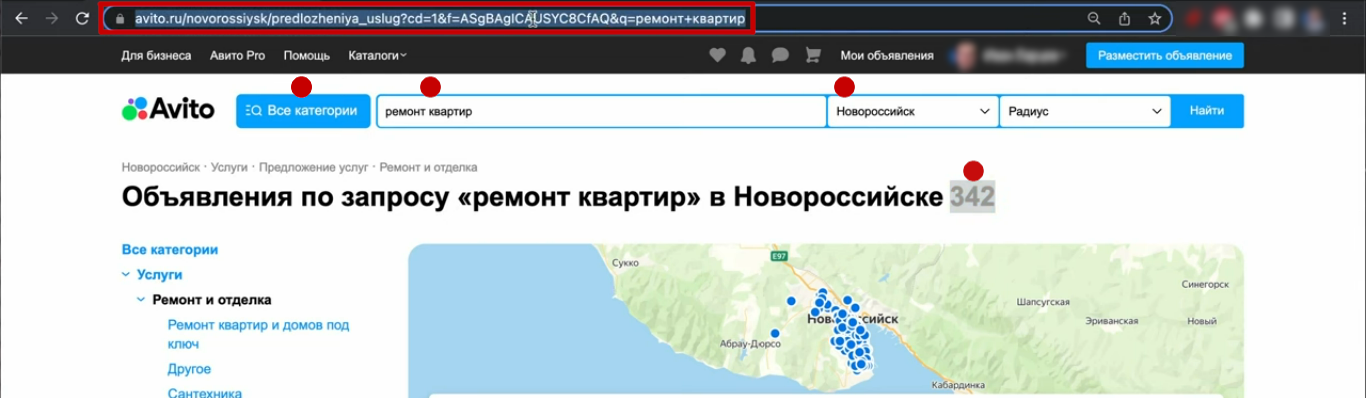Click the share page icon in address bar
1366x398 pixels.
(1124, 18)
